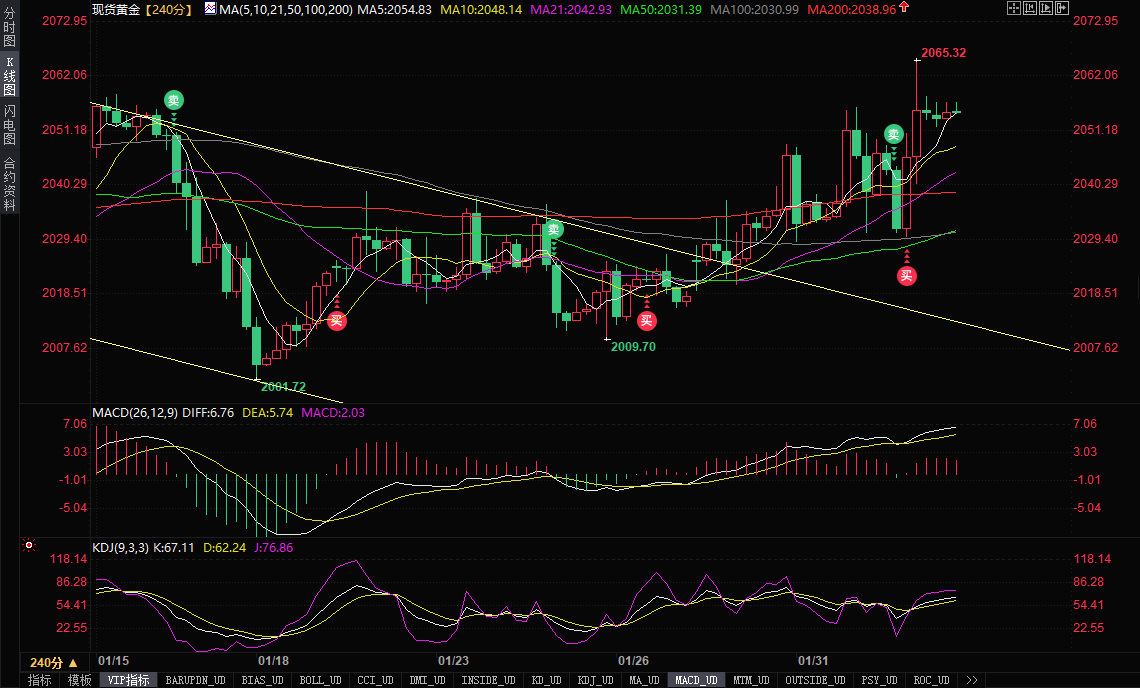
Task: Click the red up arrow after MA200 value
Action: [905, 8]
